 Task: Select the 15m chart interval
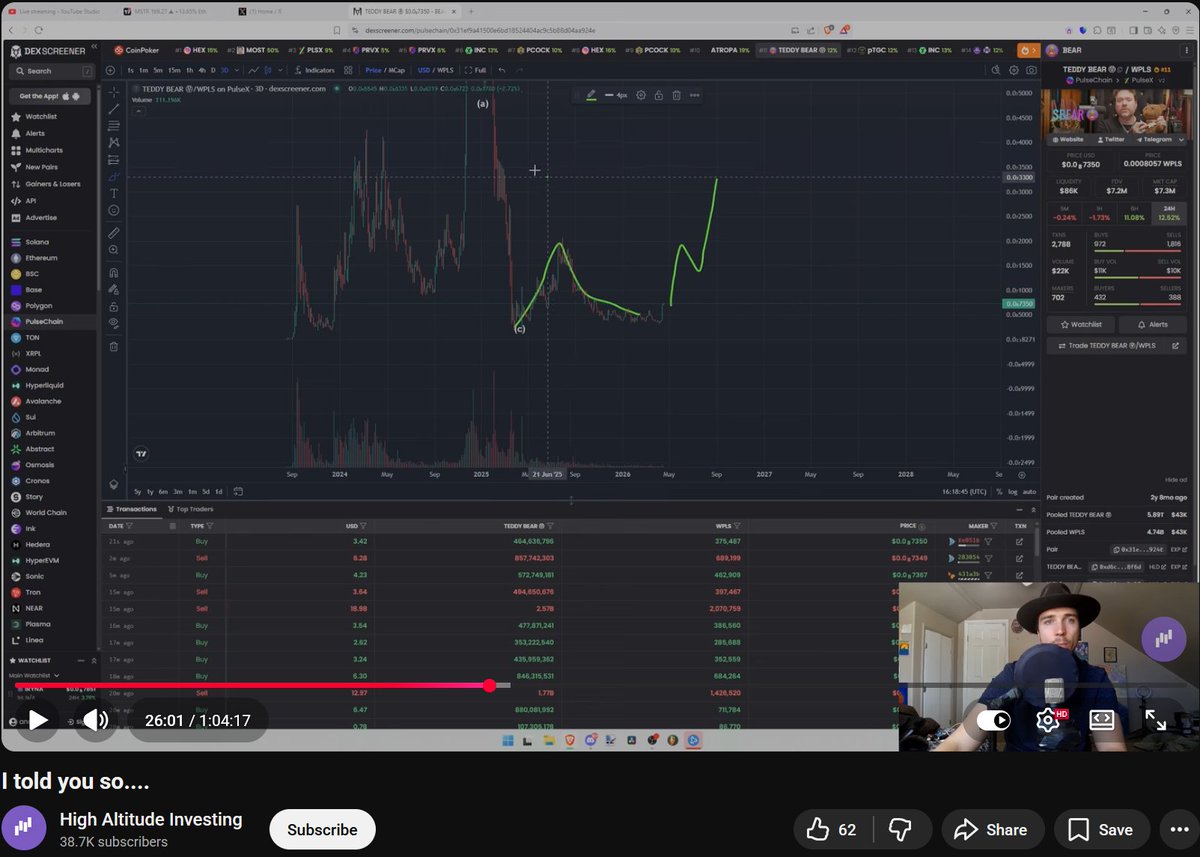(174, 71)
